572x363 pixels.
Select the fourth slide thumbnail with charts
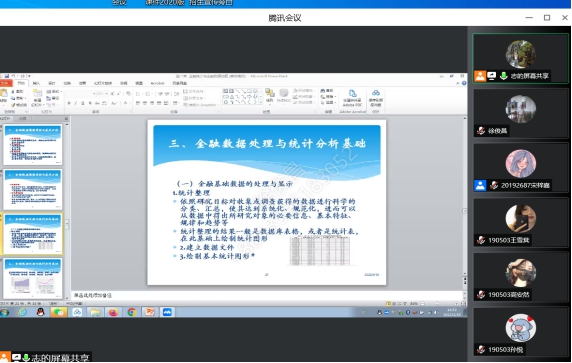tap(33, 278)
